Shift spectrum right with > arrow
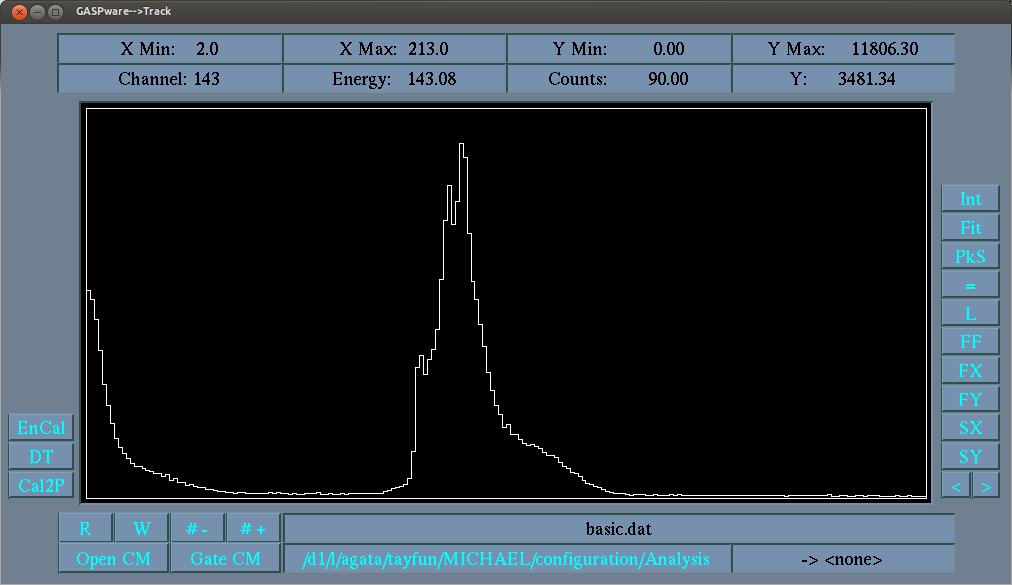Screen dimensions: 1012x585 985,487
